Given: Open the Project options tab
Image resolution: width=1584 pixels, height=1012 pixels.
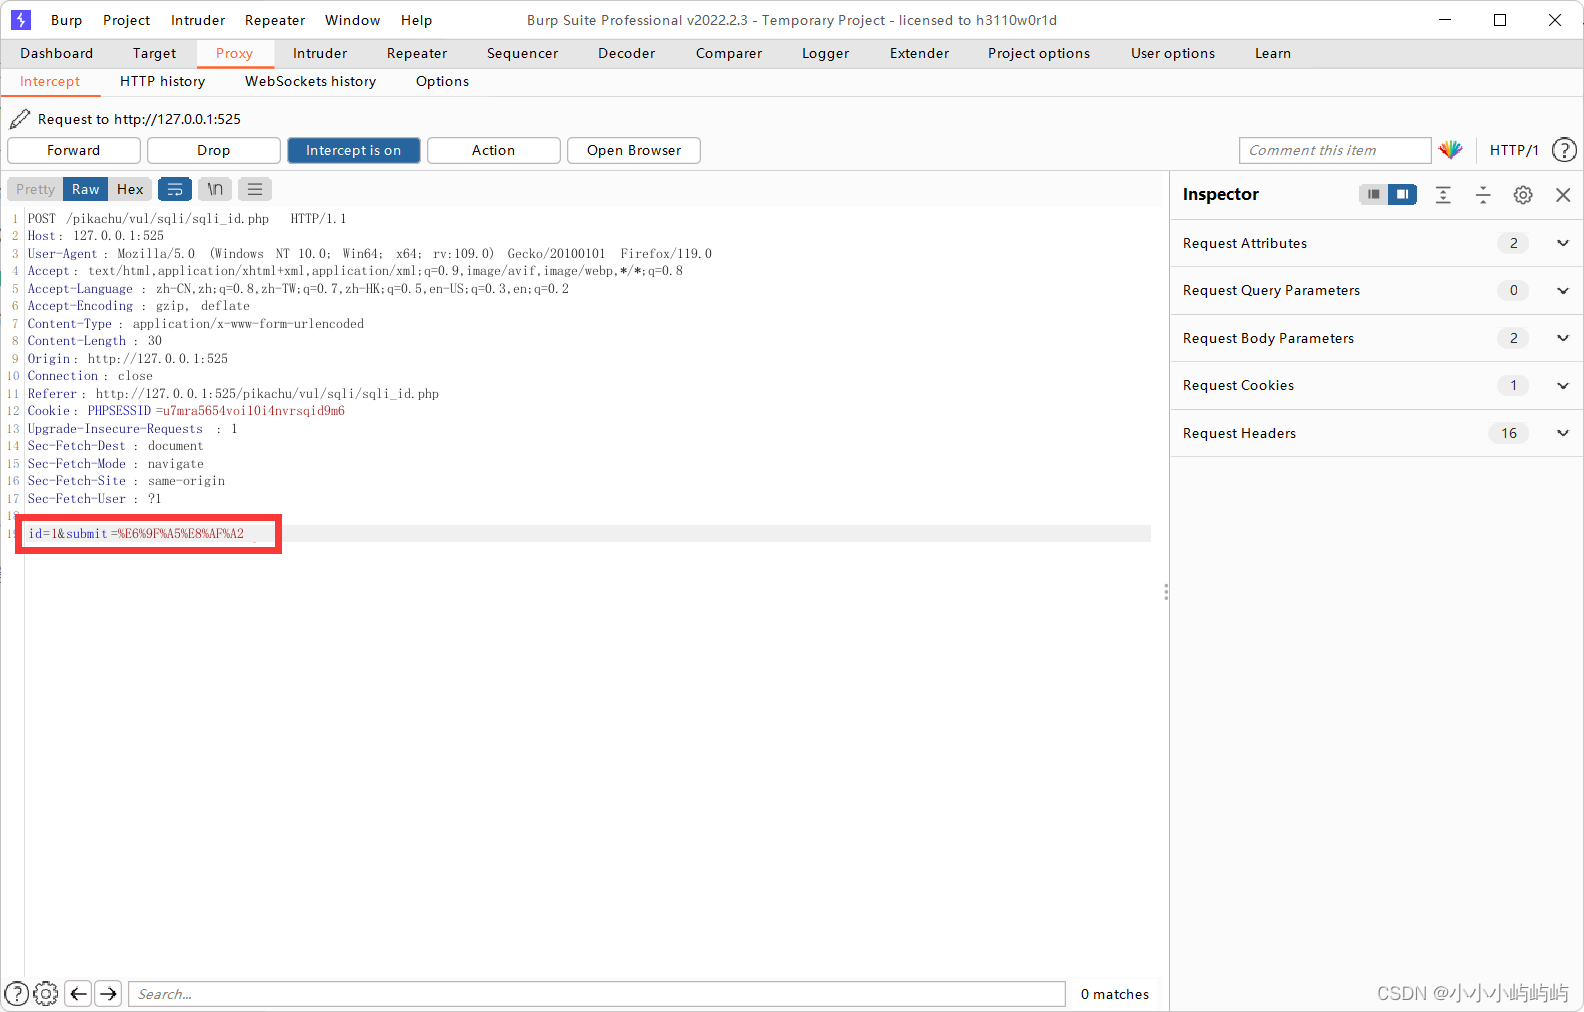Looking at the screenshot, I should pos(1039,53).
